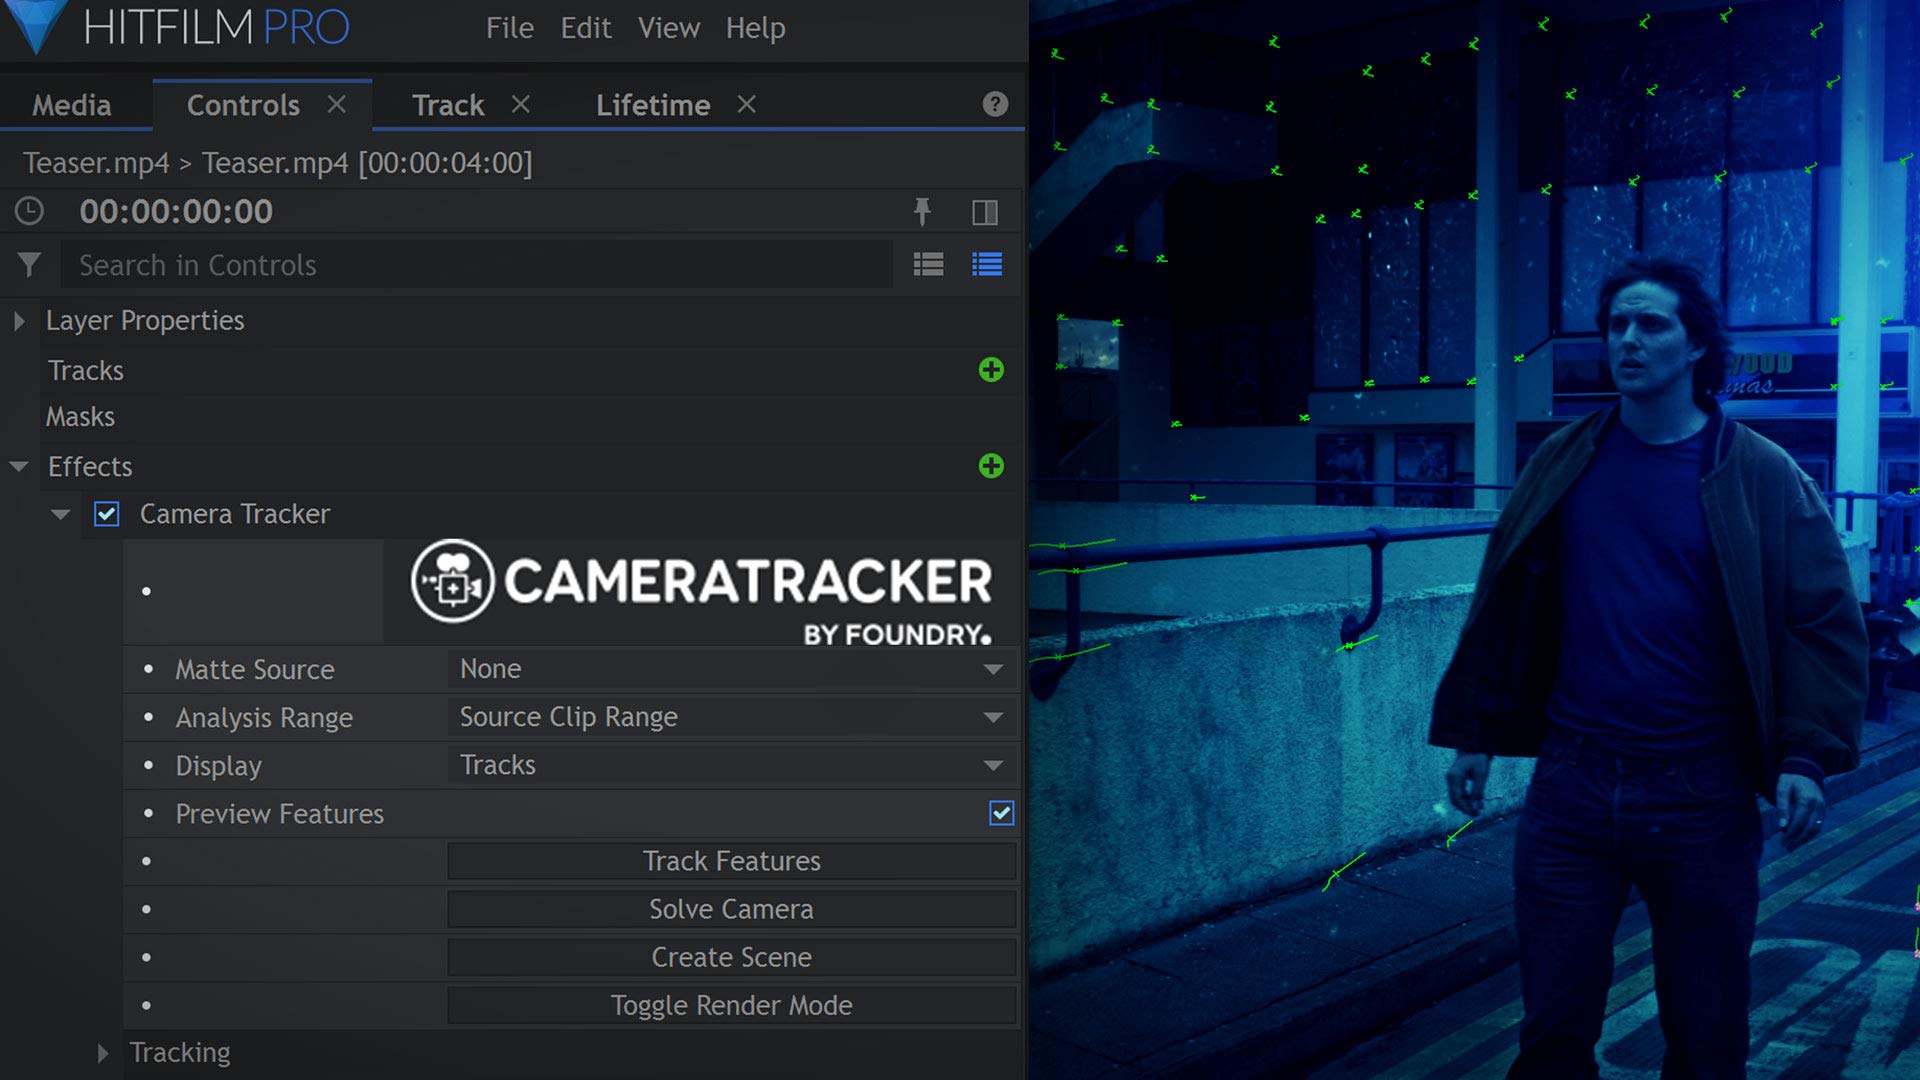Expand the Layer Properties section
Viewport: 1920px width, 1080px height.
click(19, 321)
